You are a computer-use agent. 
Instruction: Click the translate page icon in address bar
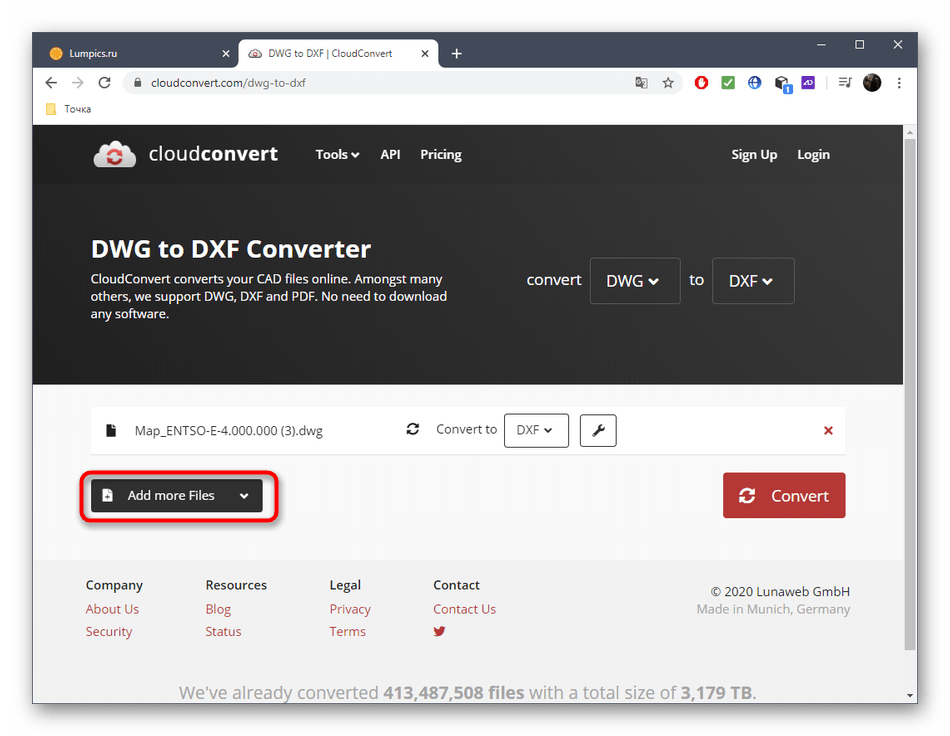click(641, 83)
